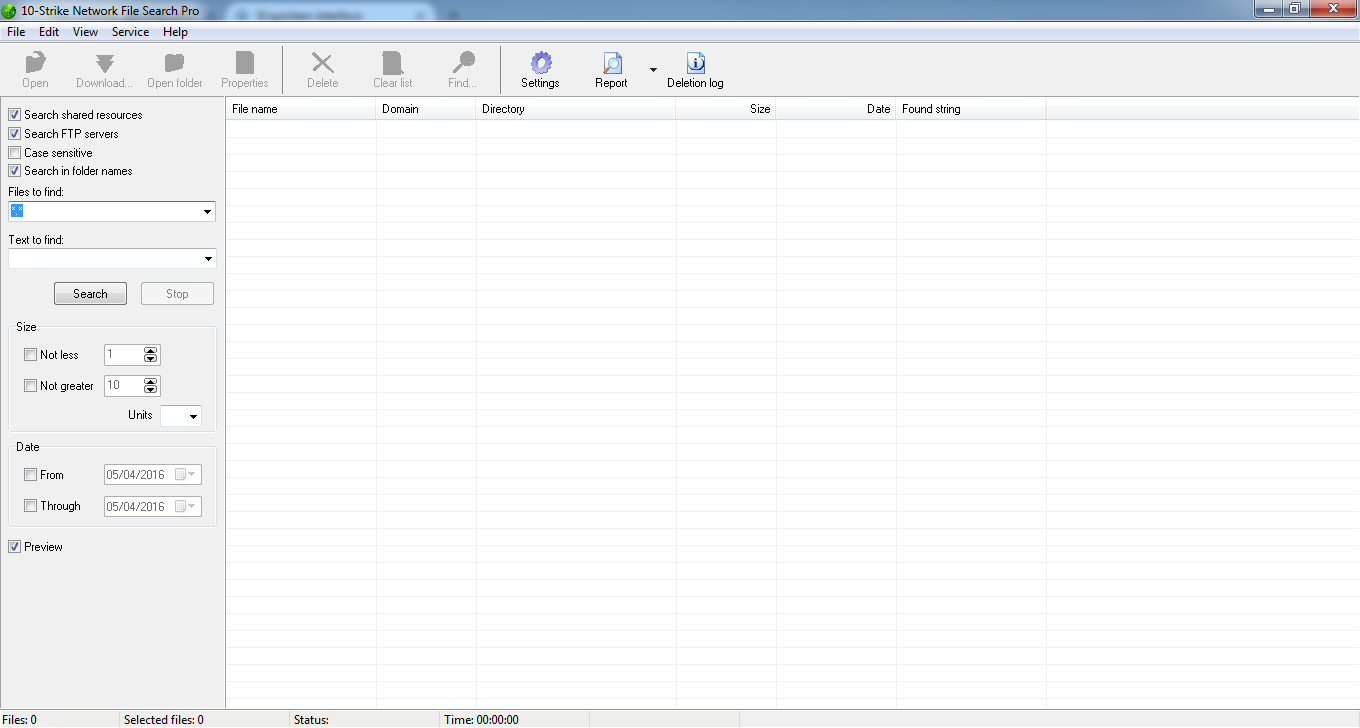The image size is (1360, 728).
Task: Toggle Search in folder names checkbox
Action: click(x=15, y=171)
